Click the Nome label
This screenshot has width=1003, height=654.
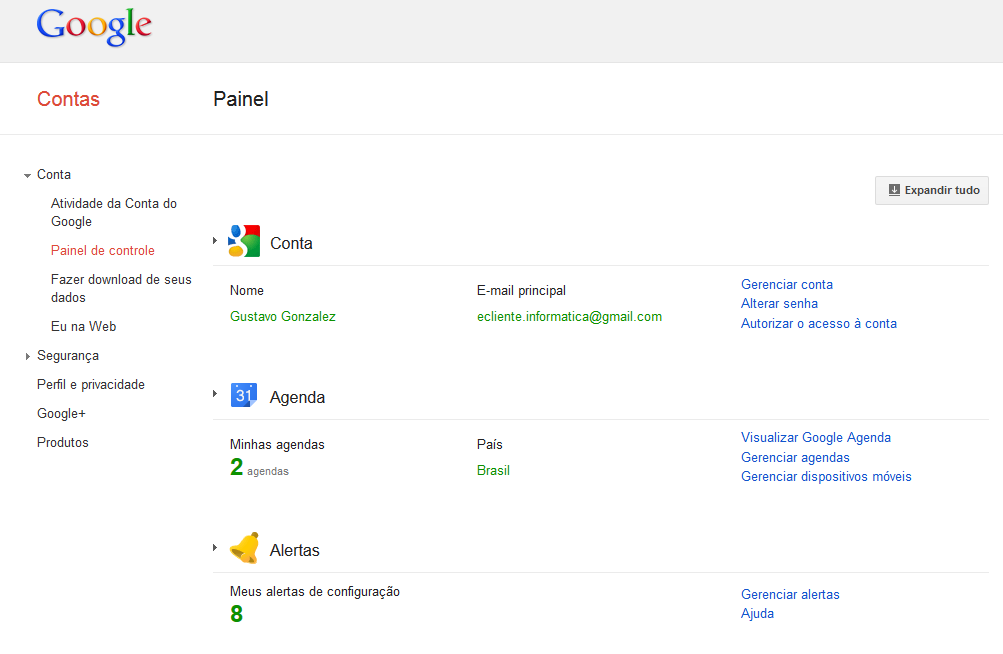pyautogui.click(x=247, y=291)
